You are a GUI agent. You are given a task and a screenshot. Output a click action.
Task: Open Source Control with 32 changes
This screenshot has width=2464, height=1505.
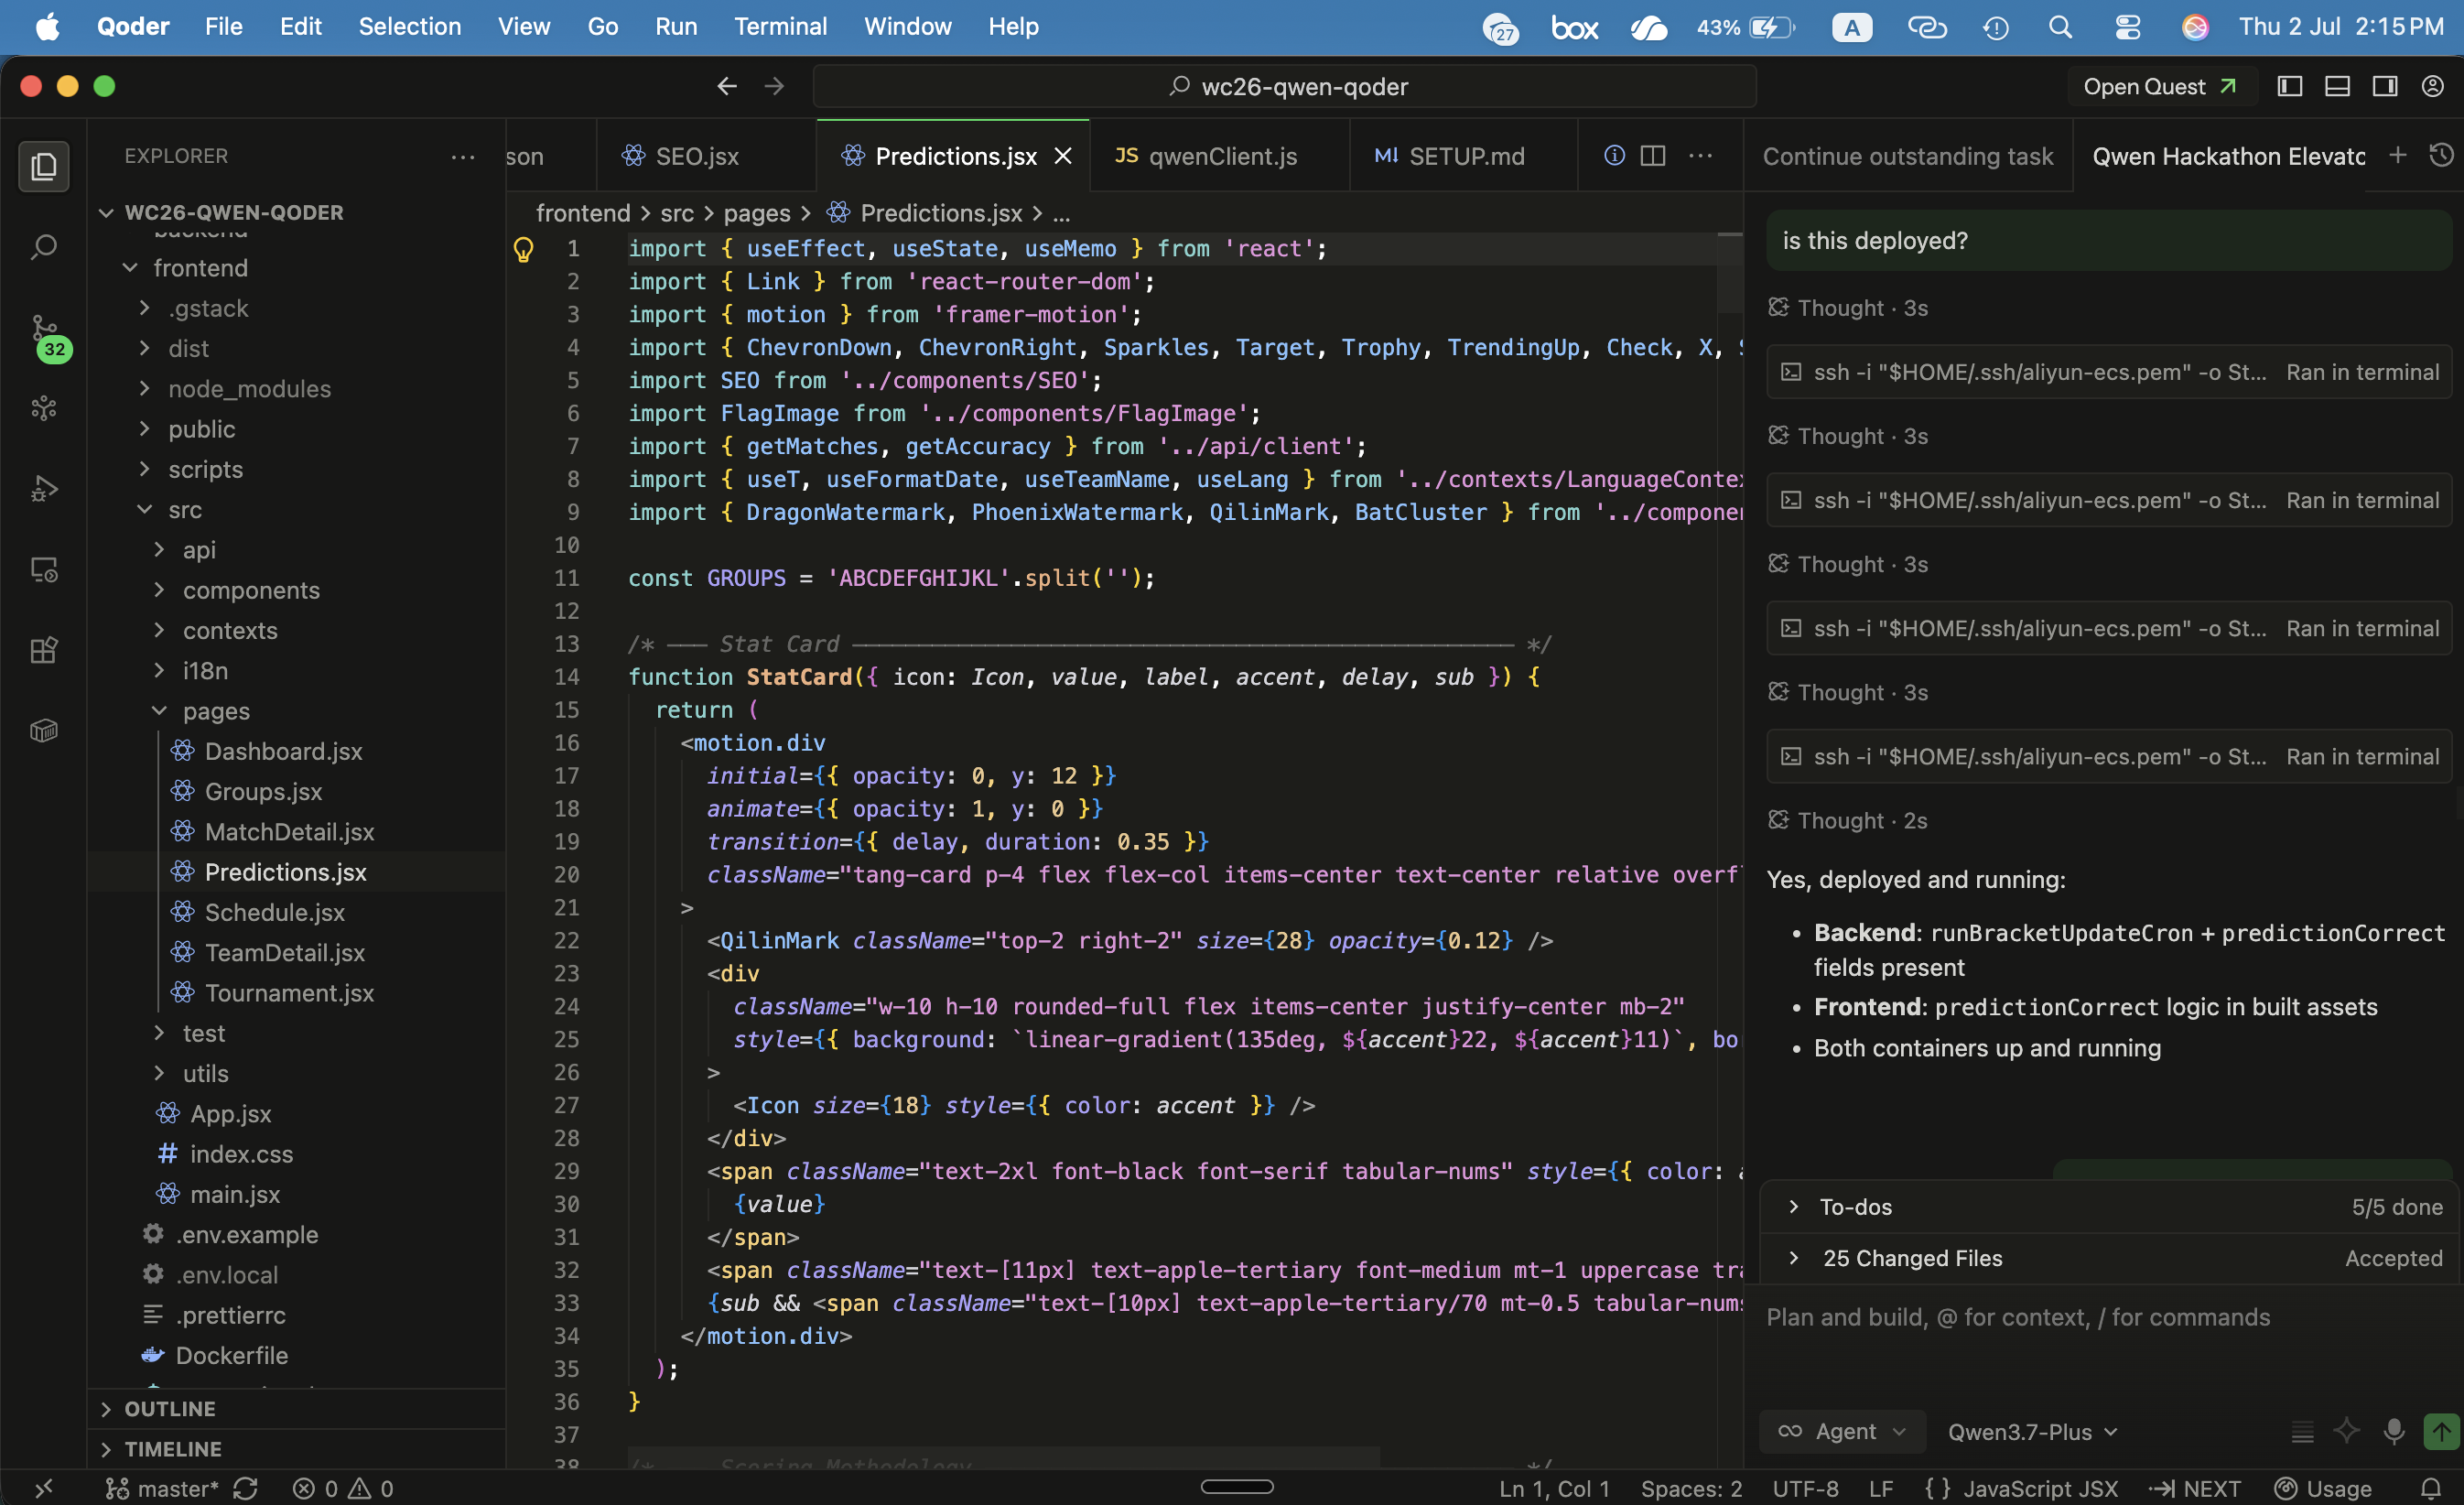pyautogui.click(x=44, y=335)
